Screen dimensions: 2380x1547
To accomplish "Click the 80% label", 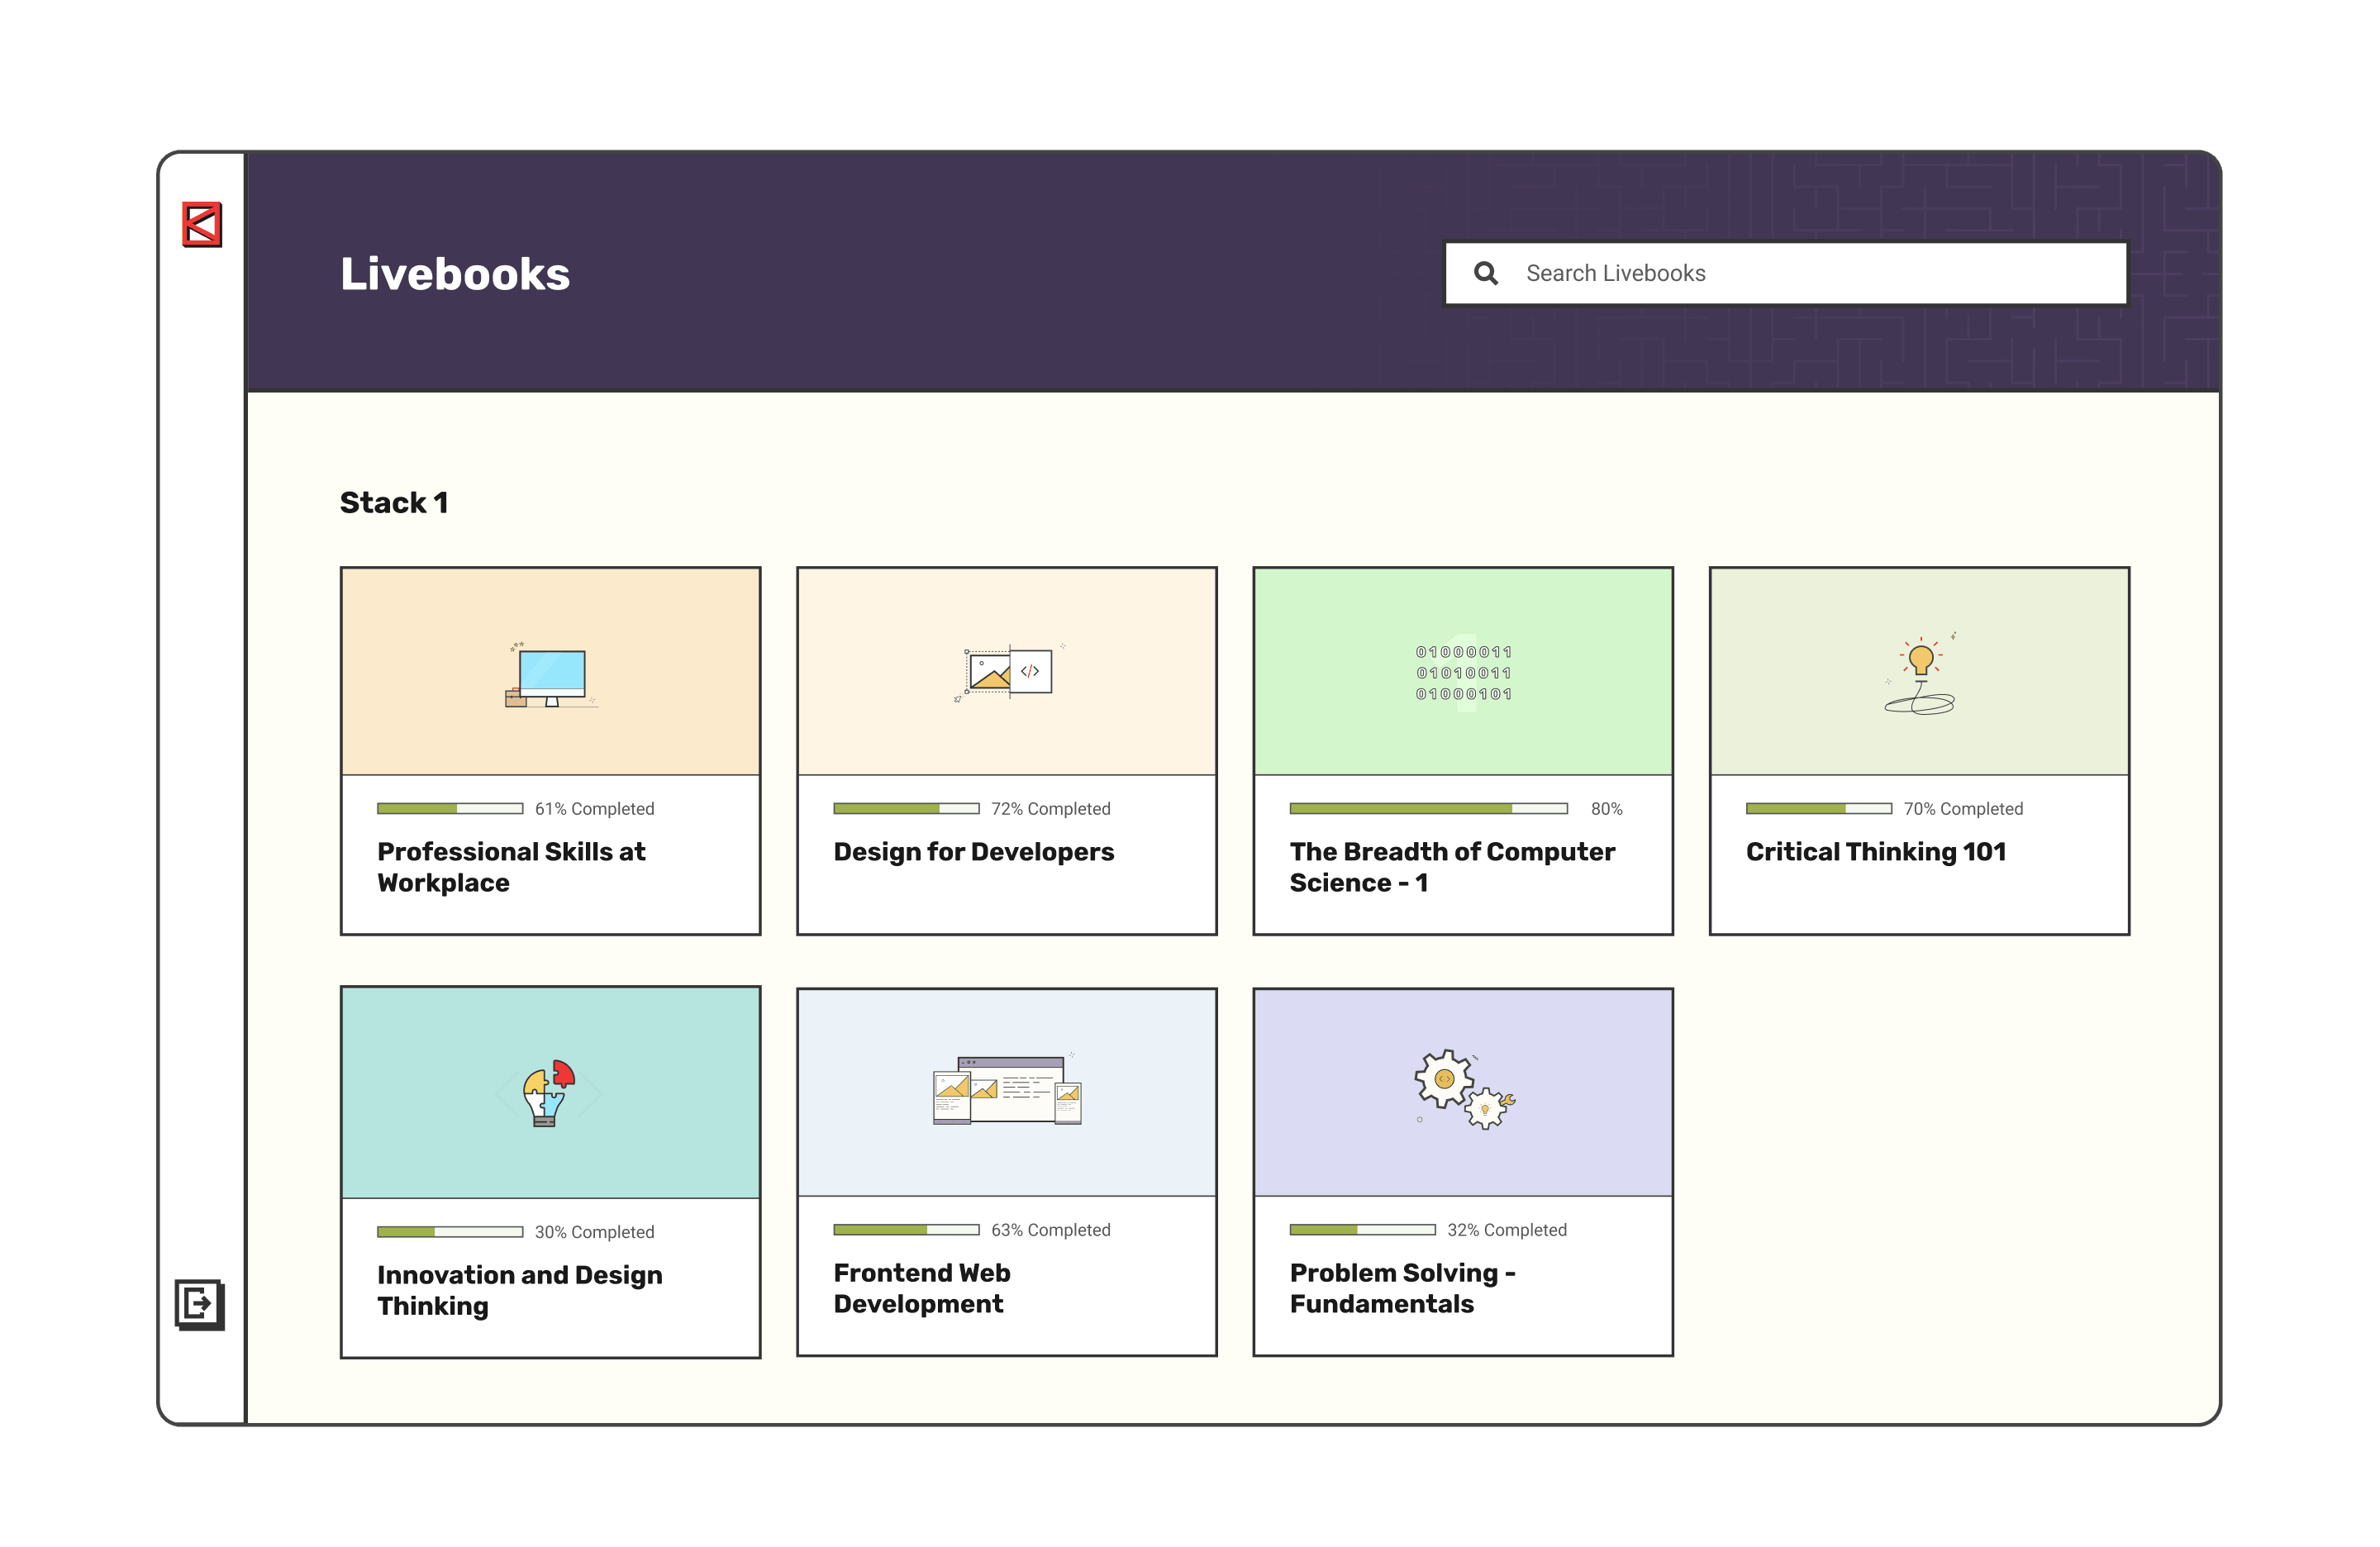I will coord(1606,808).
